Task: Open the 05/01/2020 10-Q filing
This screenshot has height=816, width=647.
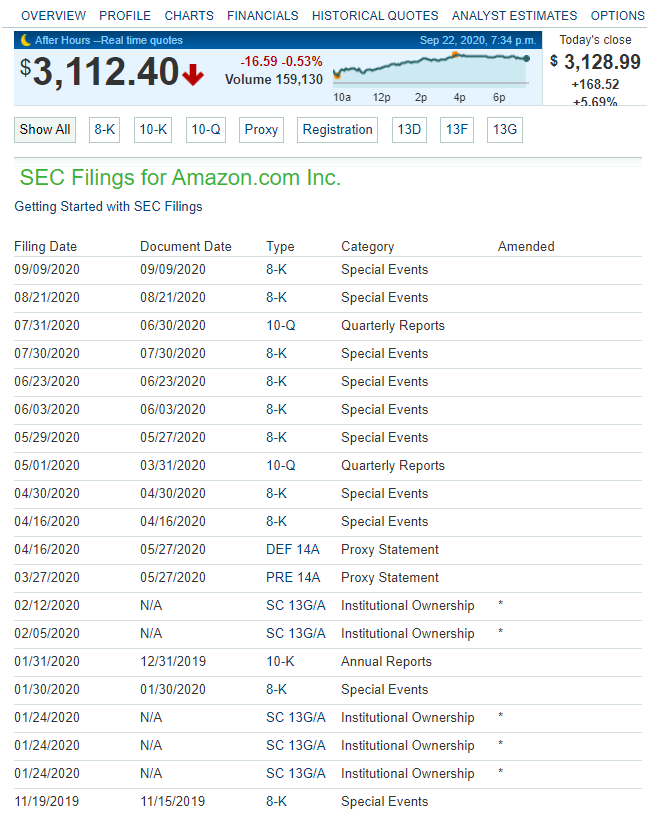Action: [x=281, y=466]
